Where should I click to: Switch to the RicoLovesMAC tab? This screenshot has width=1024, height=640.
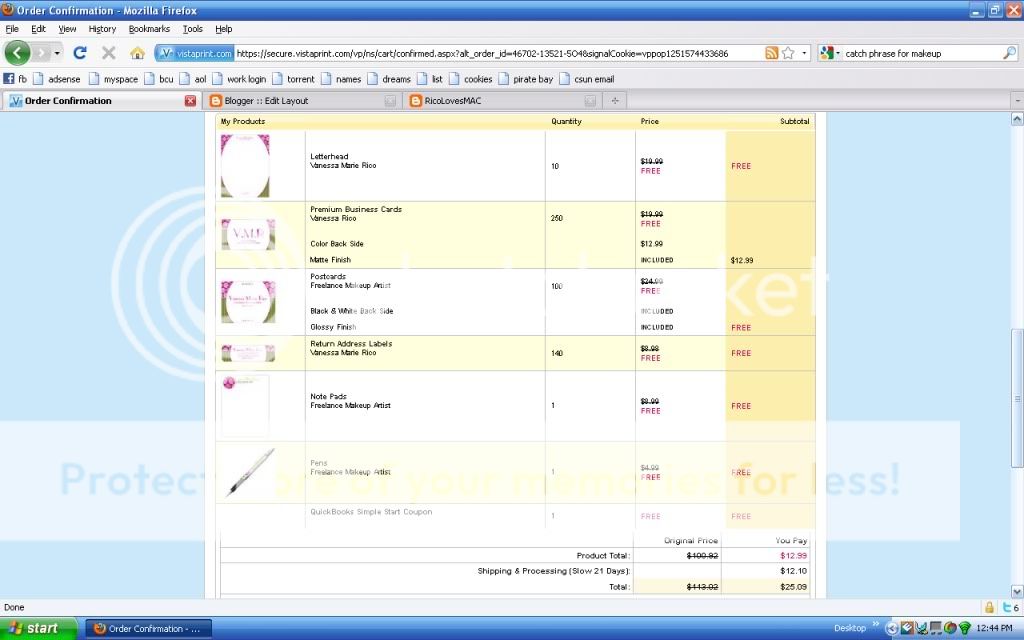click(502, 101)
